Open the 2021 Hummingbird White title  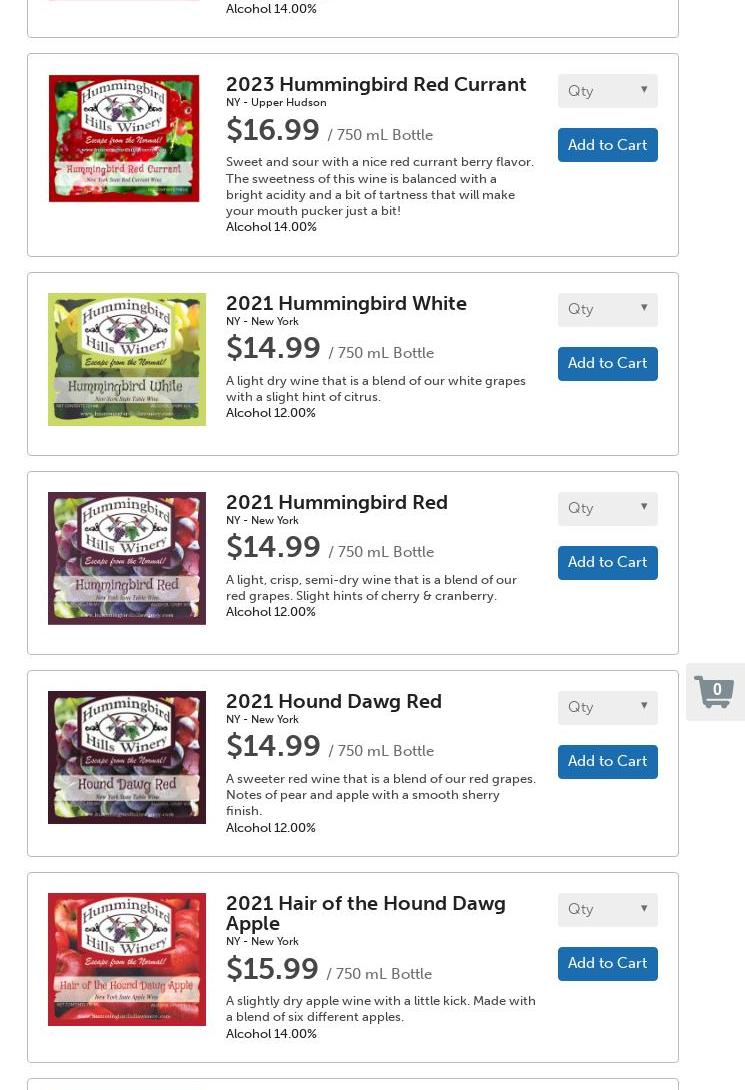pyautogui.click(x=346, y=303)
